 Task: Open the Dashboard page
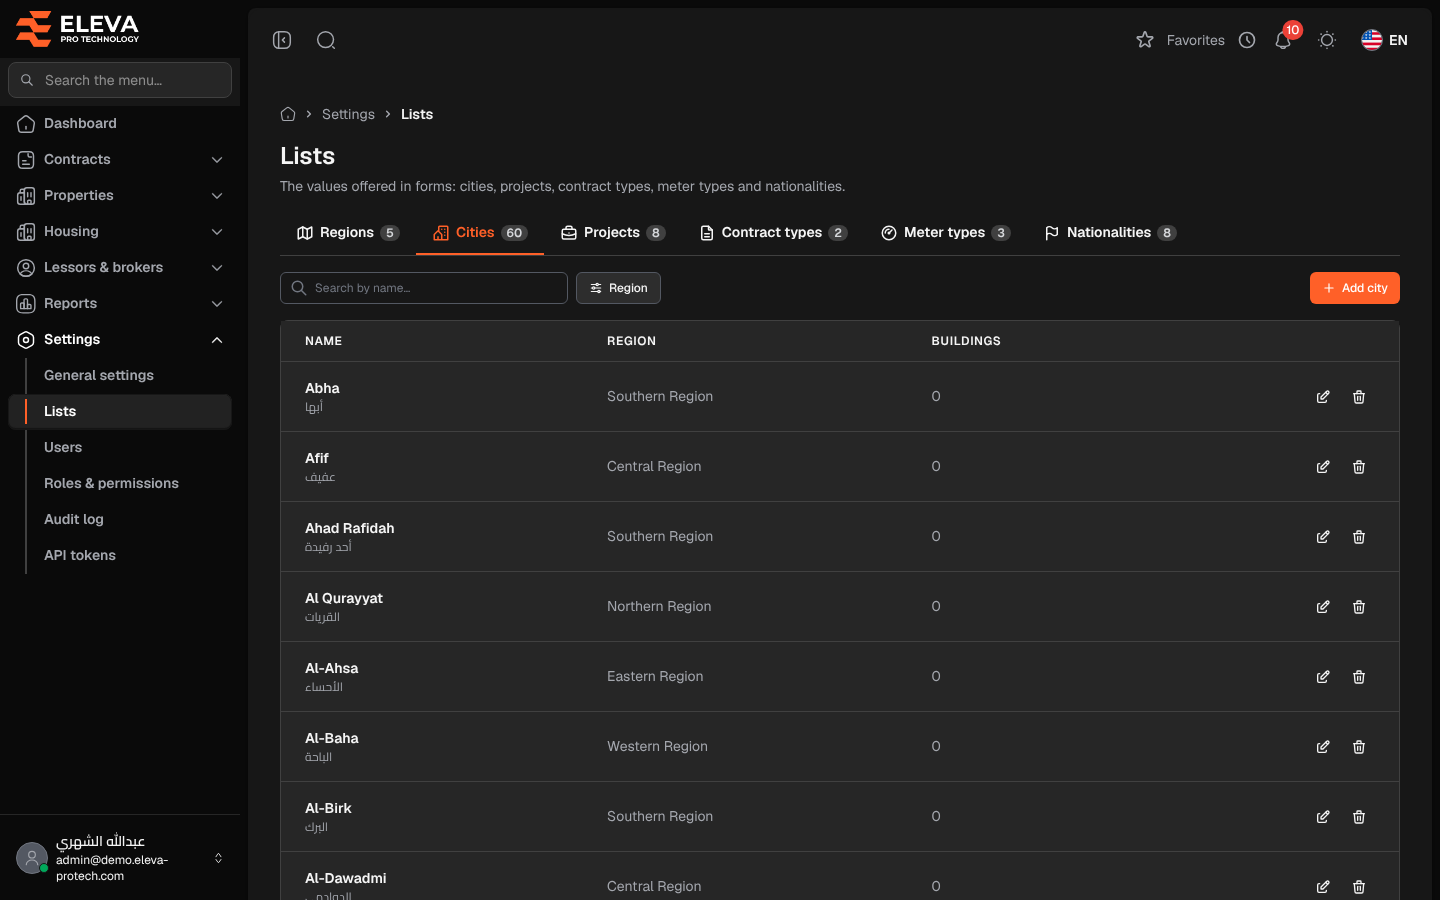coord(120,123)
